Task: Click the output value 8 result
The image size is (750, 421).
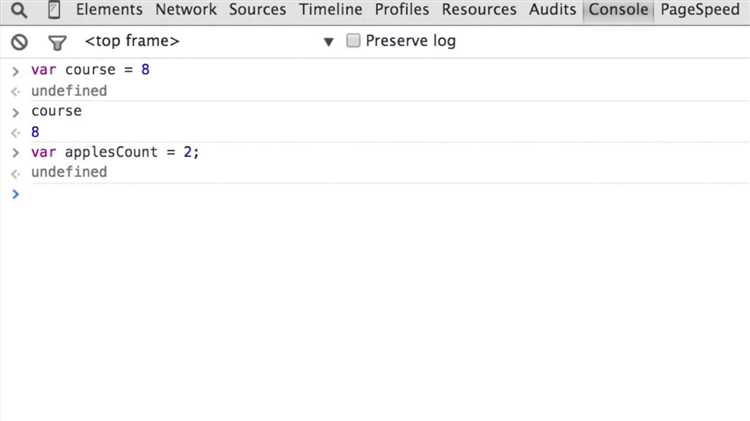Action: 35,131
